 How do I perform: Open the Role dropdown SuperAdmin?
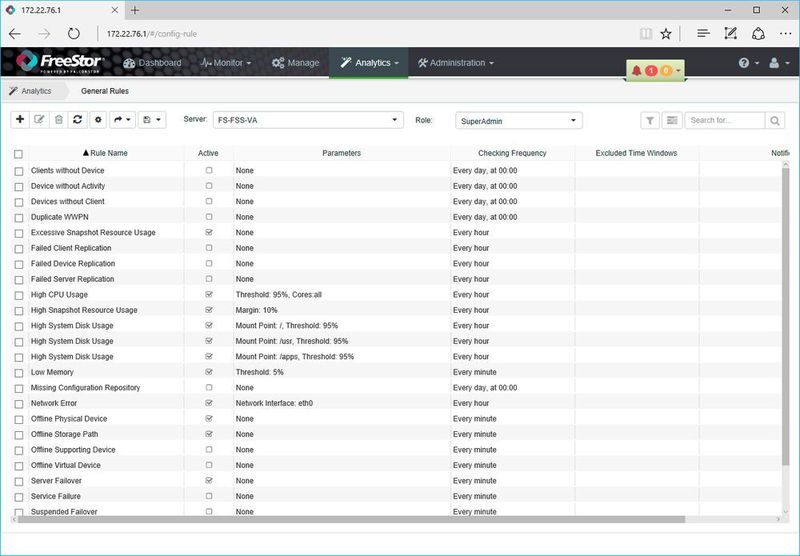[518, 120]
